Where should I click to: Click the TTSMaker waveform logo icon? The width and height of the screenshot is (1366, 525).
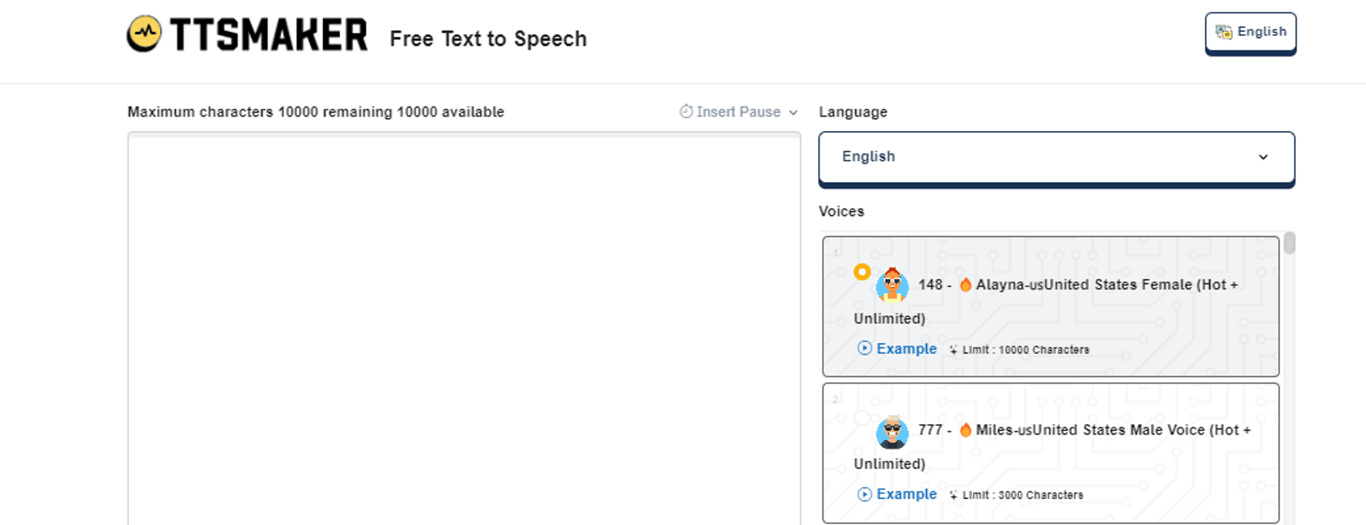[145, 35]
